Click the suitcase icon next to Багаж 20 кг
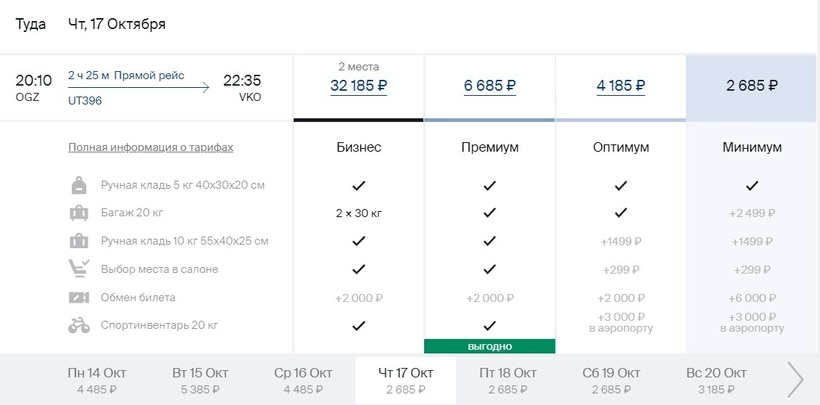 click(79, 213)
